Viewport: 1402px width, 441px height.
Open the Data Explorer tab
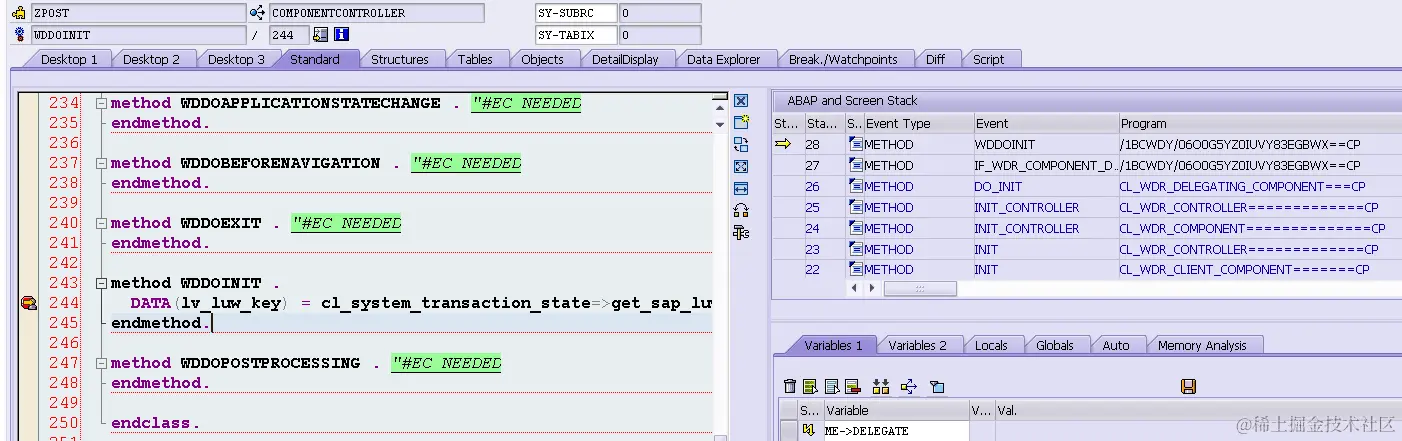[724, 59]
